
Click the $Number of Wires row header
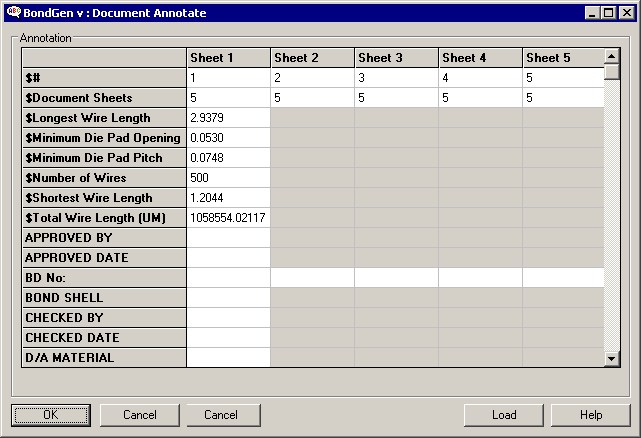104,178
